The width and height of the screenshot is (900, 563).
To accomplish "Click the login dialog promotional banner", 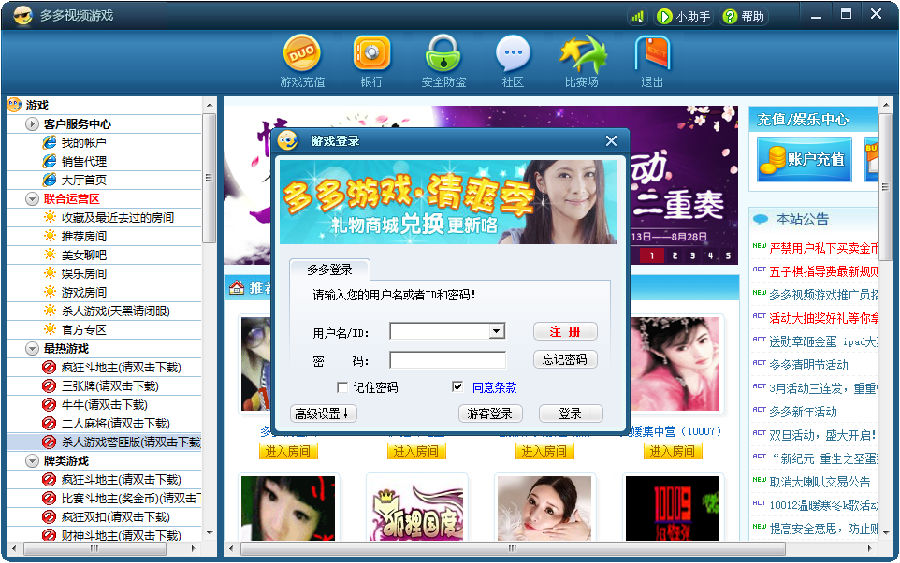I will [x=448, y=202].
